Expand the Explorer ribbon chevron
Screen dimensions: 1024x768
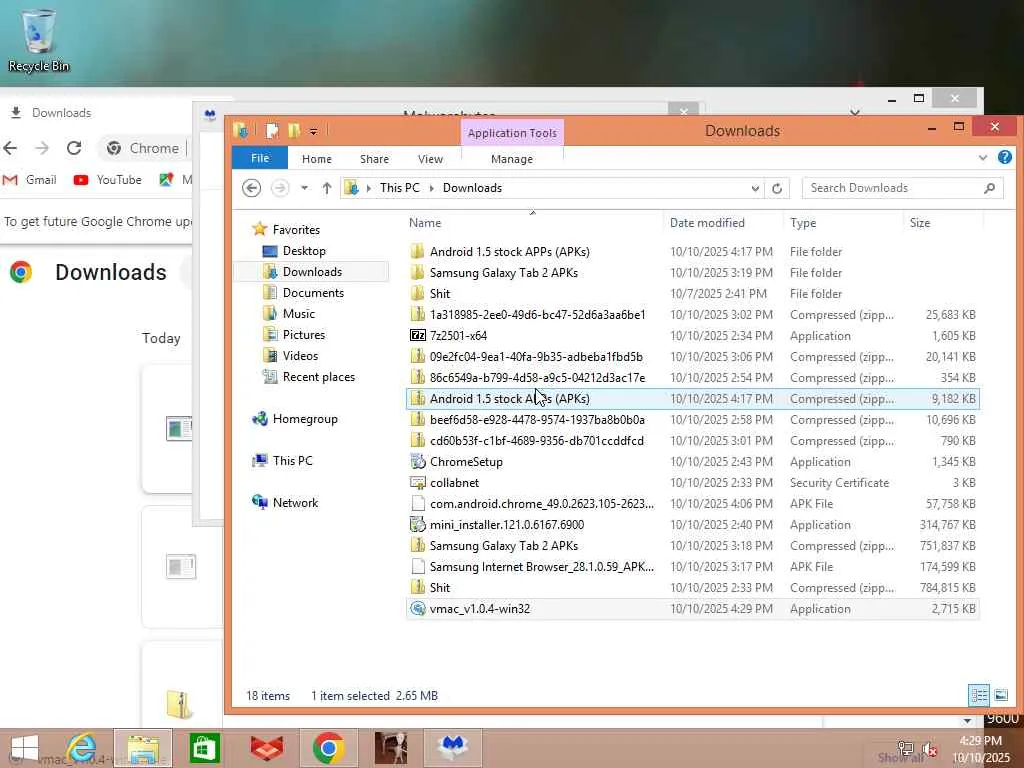click(983, 157)
